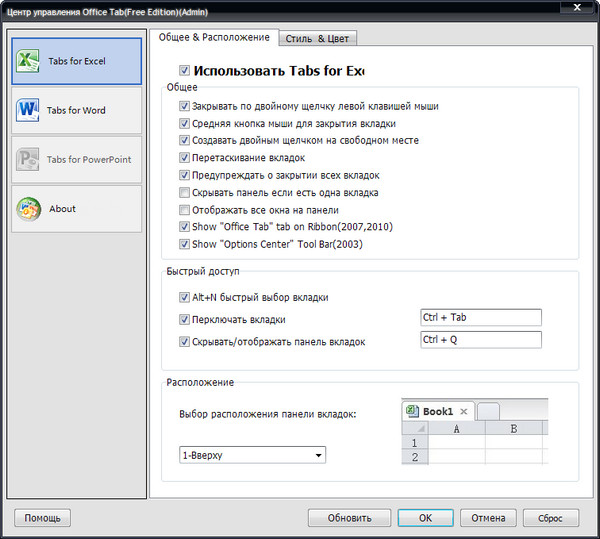The width and height of the screenshot is (600, 539).
Task: Click the About icon in sidebar
Action: 27,209
